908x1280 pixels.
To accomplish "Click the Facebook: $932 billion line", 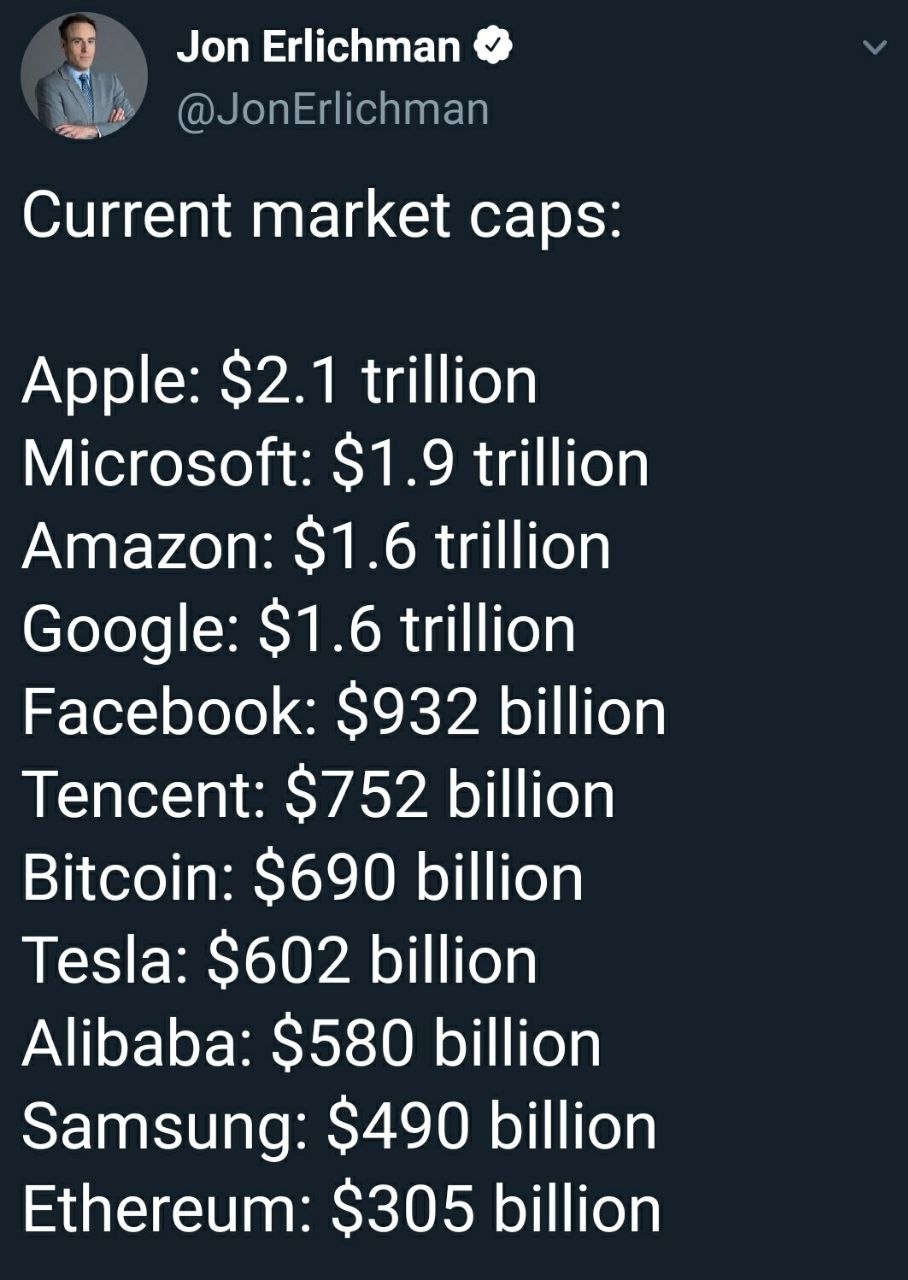I will coord(343,714).
